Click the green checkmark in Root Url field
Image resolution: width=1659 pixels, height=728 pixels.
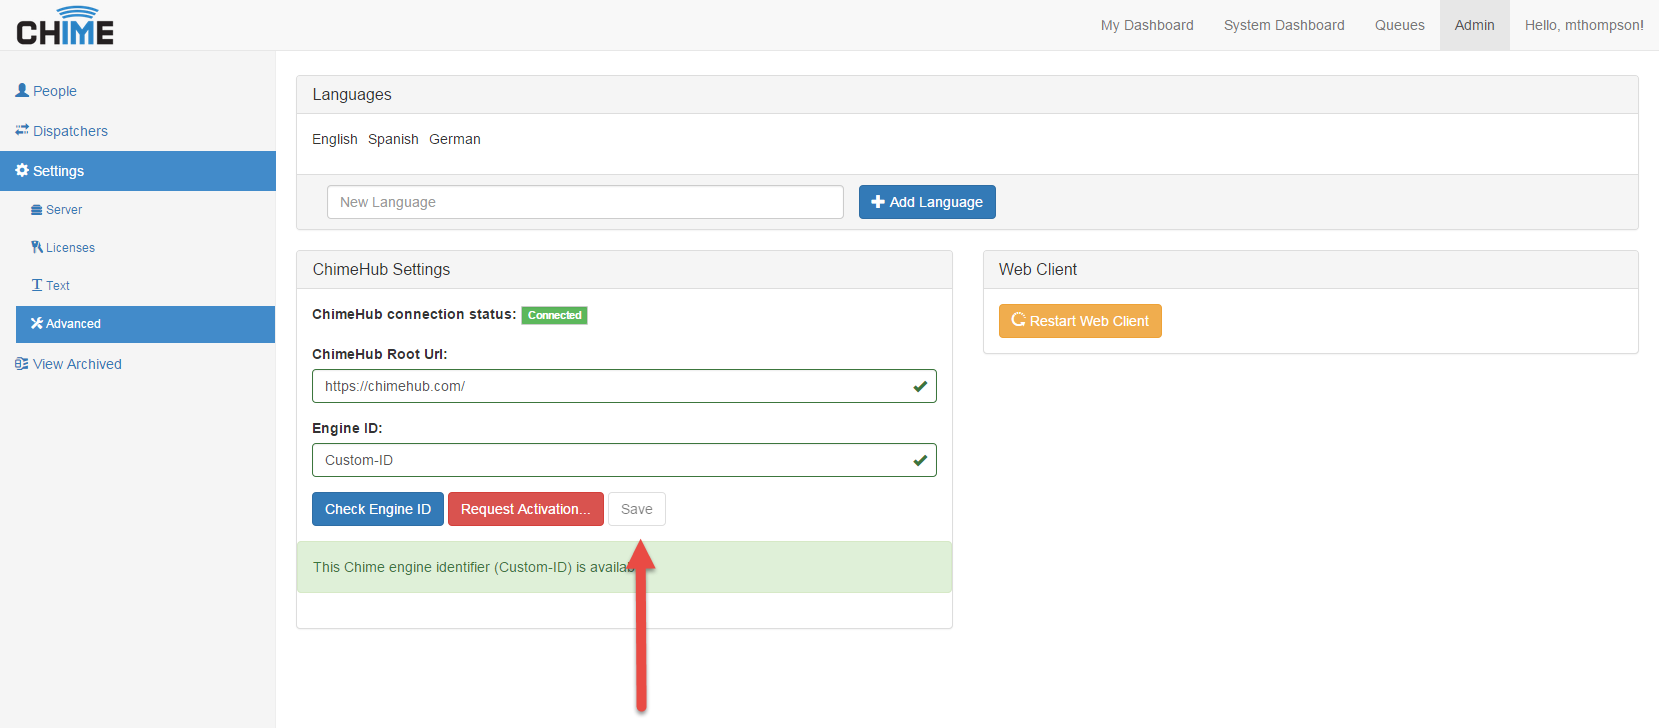[x=920, y=386]
